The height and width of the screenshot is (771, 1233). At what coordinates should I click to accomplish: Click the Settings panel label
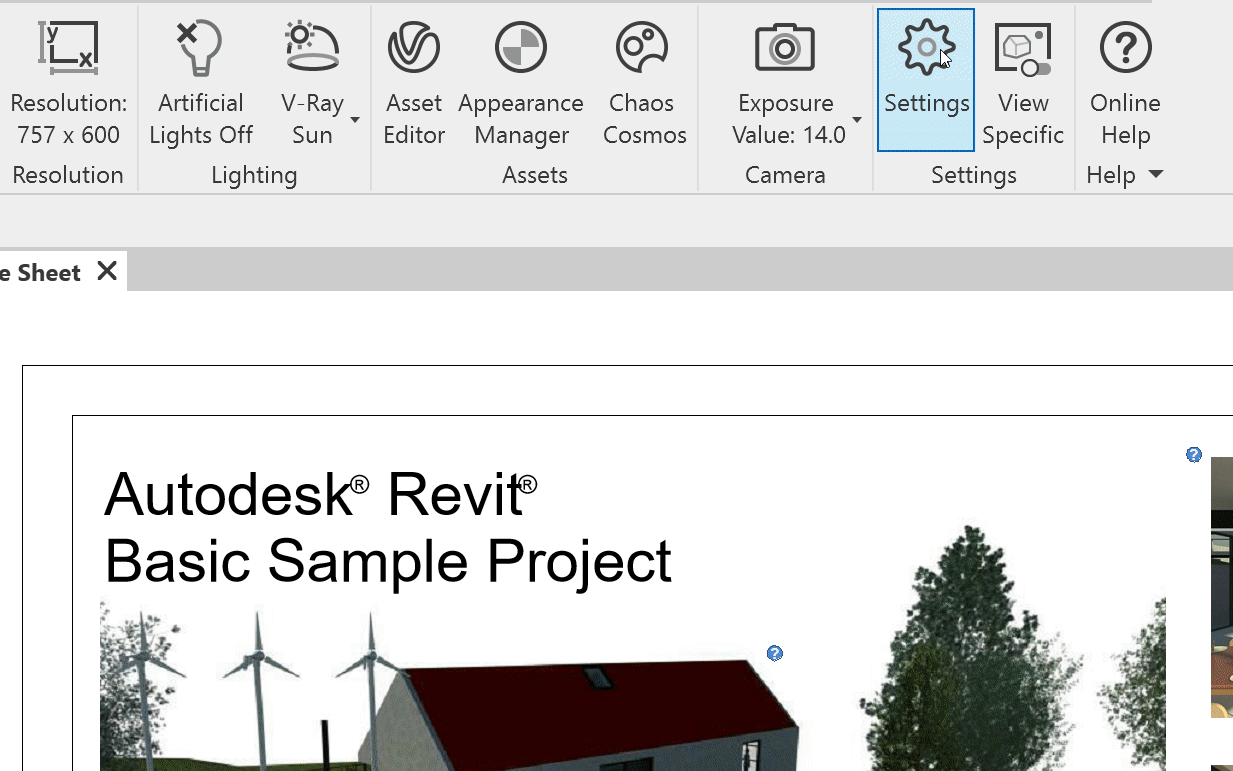(x=974, y=175)
